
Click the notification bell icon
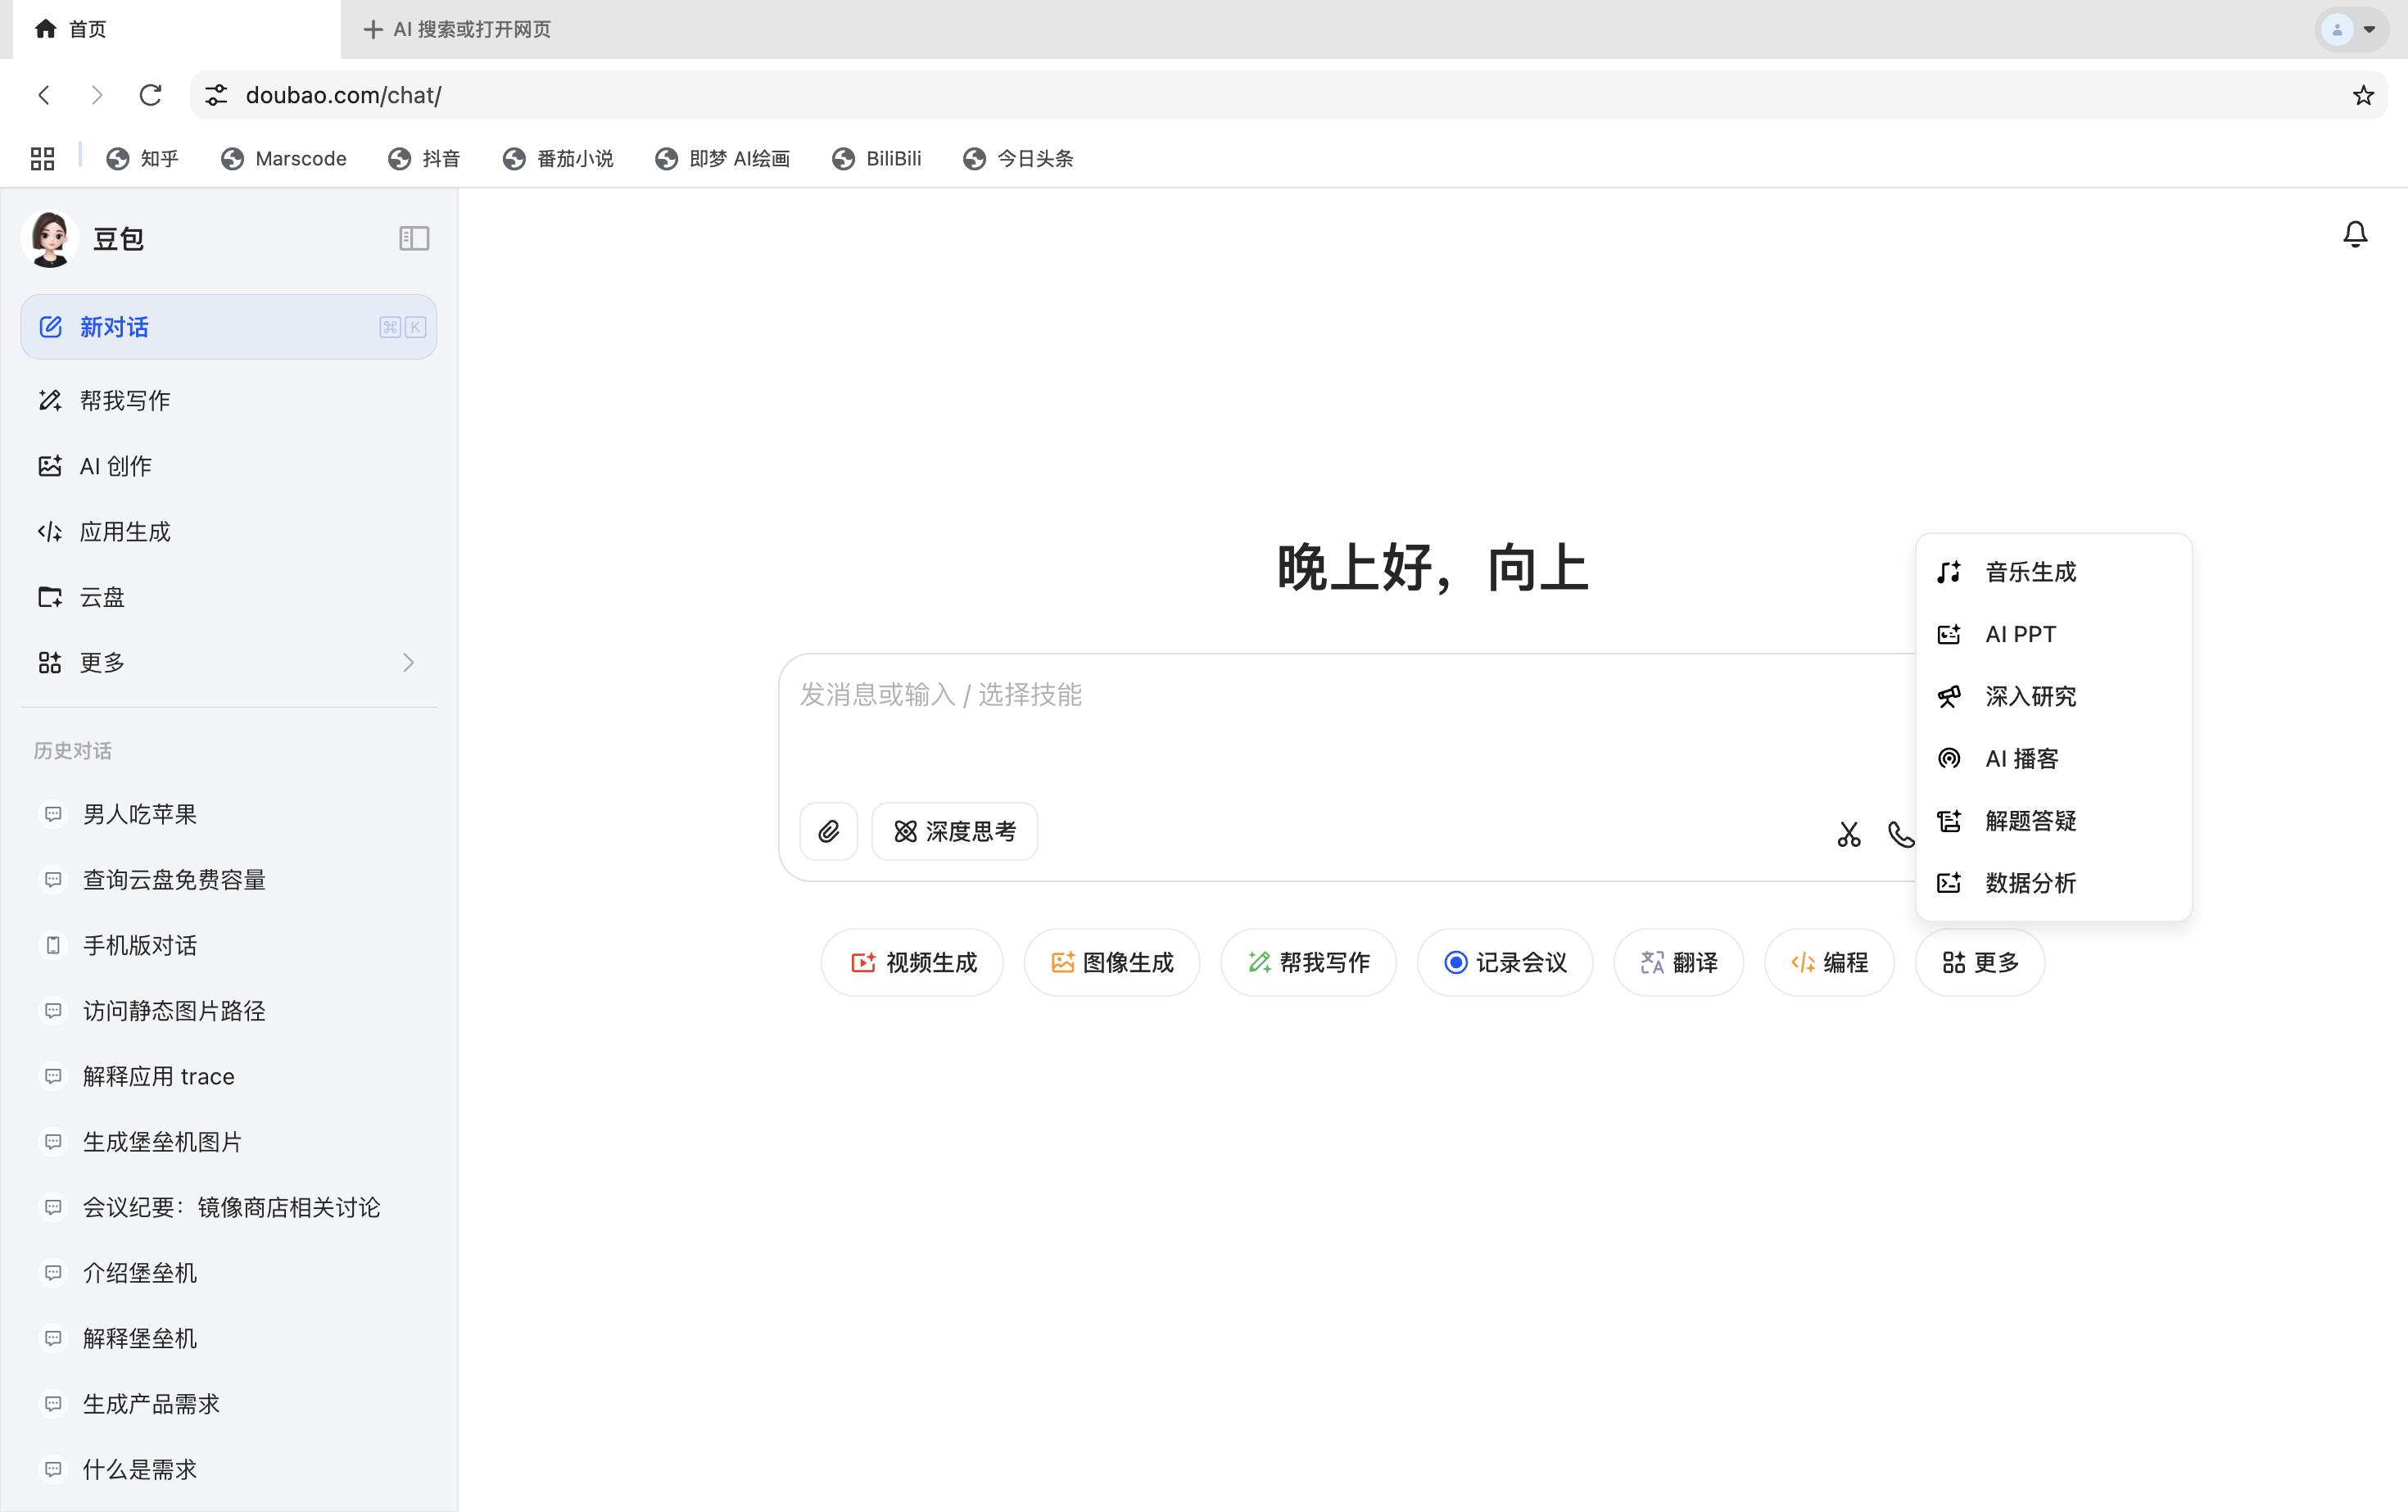(2355, 234)
